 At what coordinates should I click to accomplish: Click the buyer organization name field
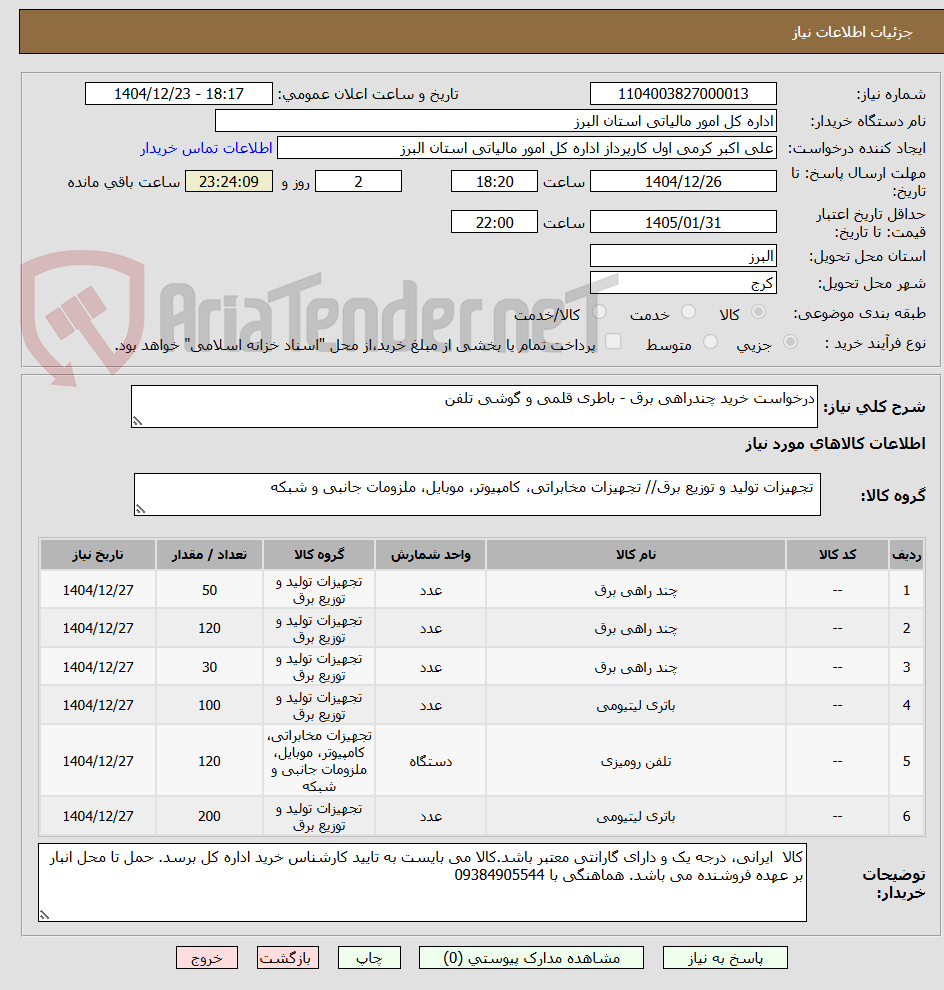pyautogui.click(x=496, y=121)
